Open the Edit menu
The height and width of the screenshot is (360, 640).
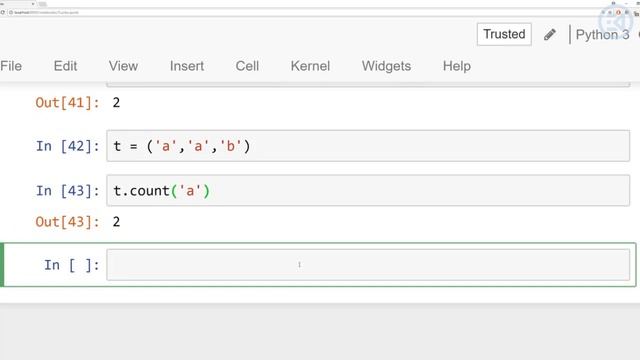[x=65, y=66]
